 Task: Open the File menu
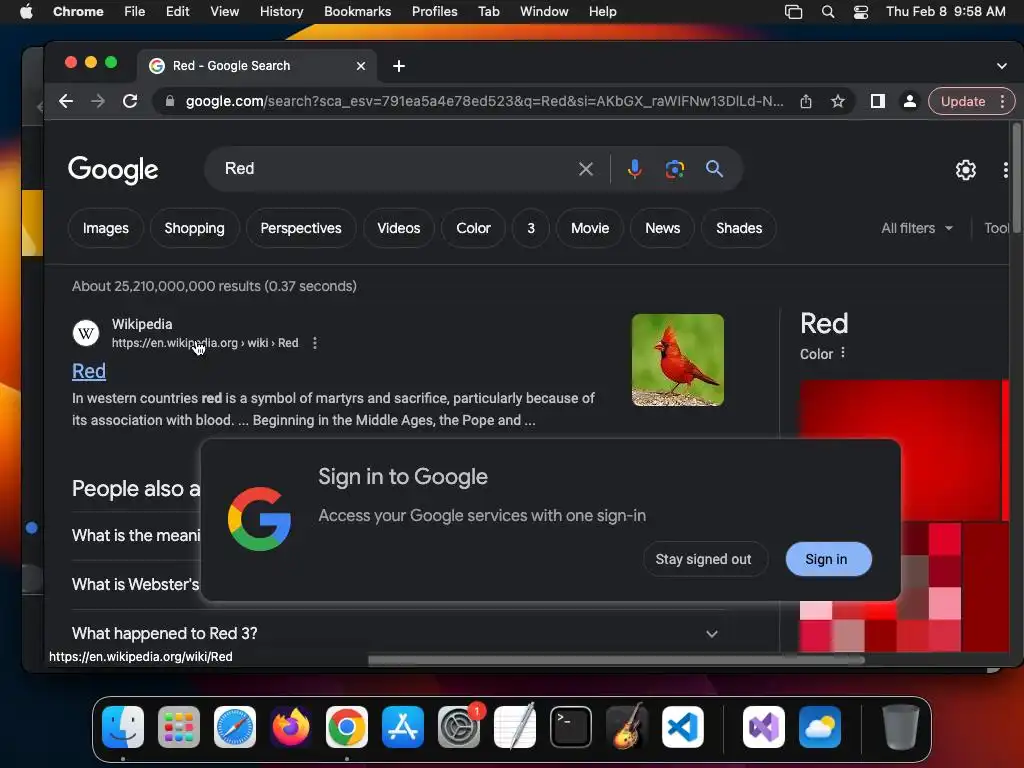135,12
